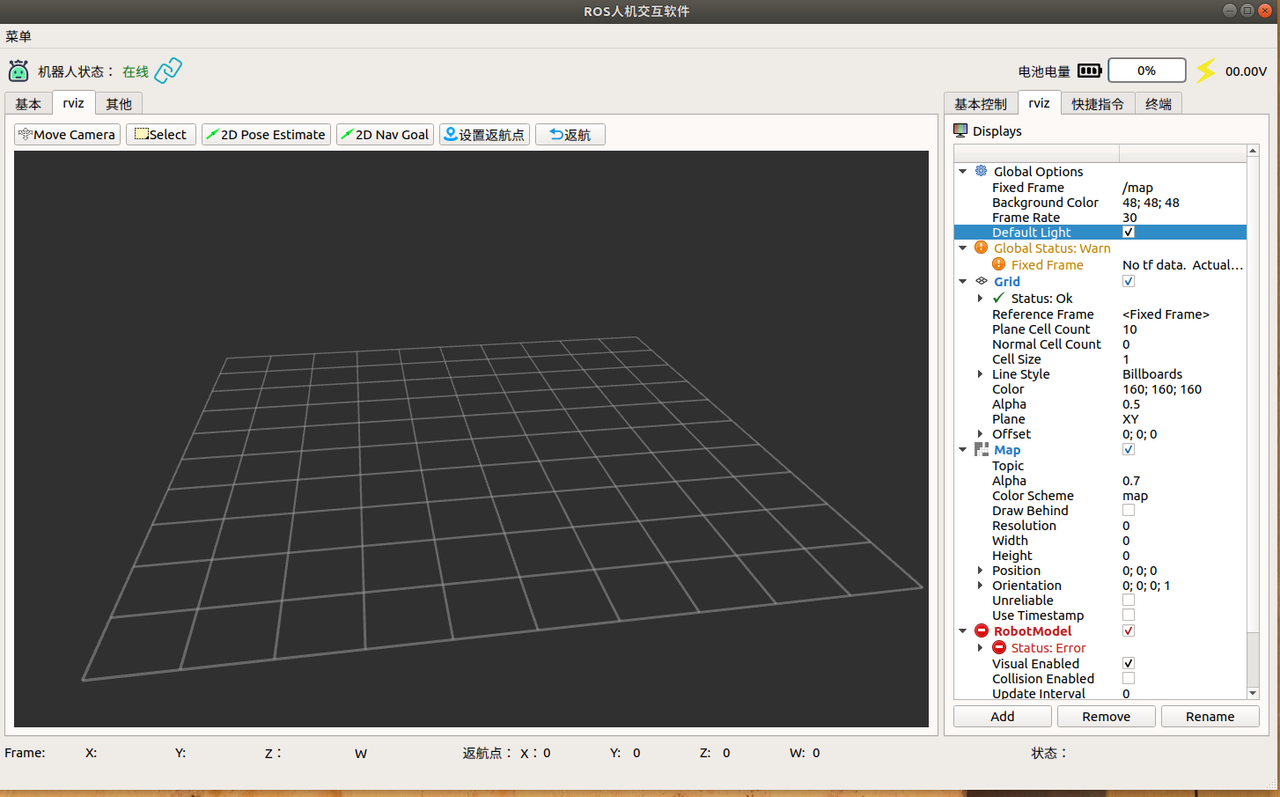Collapse the Grid tree node

[x=963, y=282]
